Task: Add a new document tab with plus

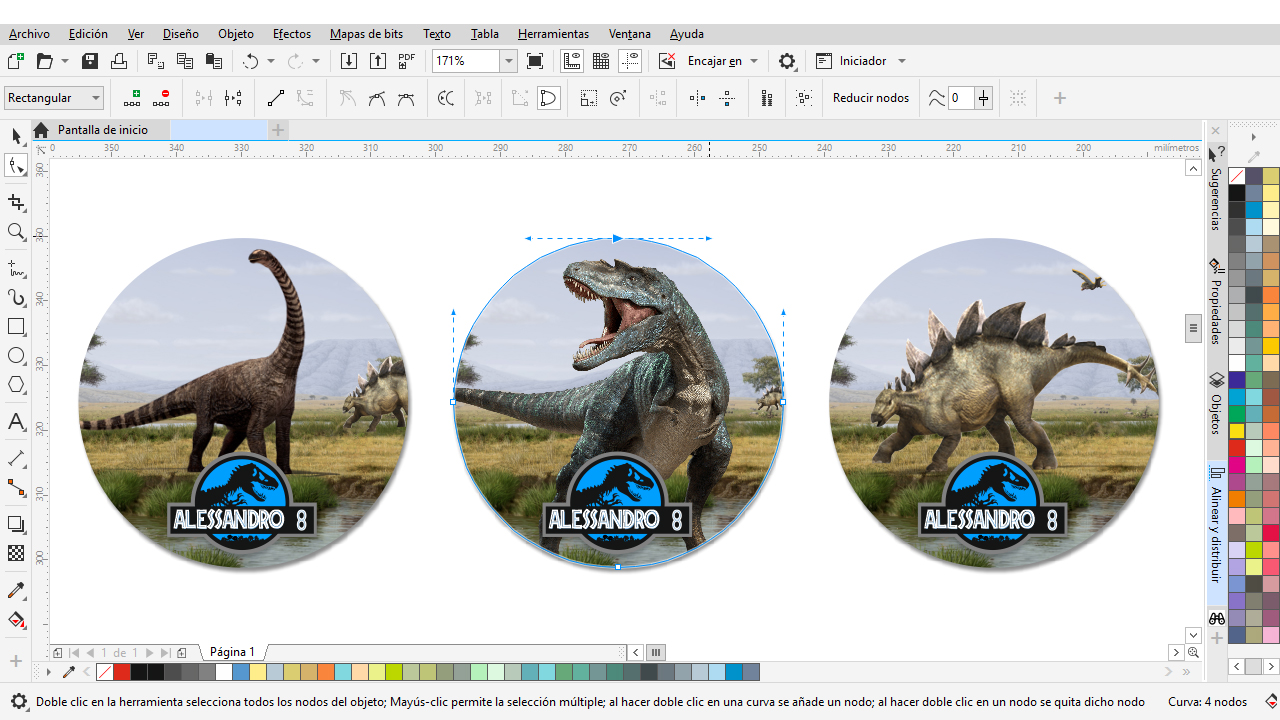Action: click(278, 130)
